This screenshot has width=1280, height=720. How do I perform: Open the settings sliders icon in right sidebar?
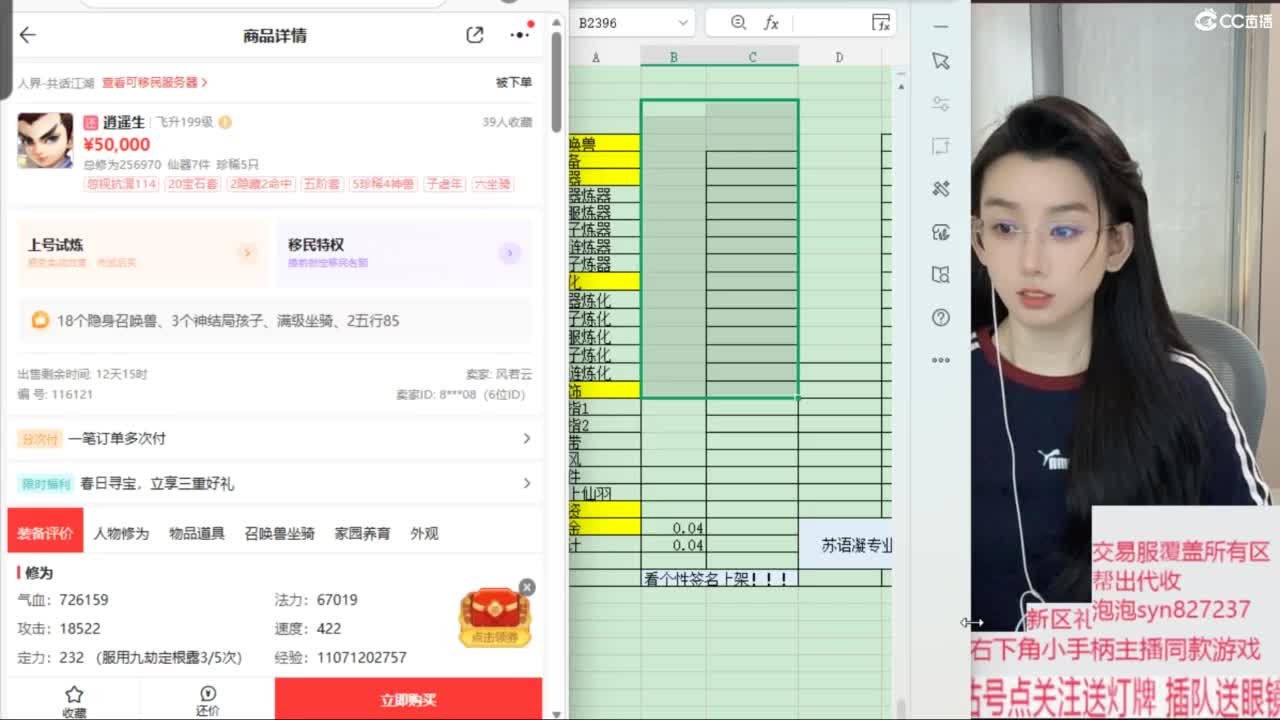[x=940, y=102]
